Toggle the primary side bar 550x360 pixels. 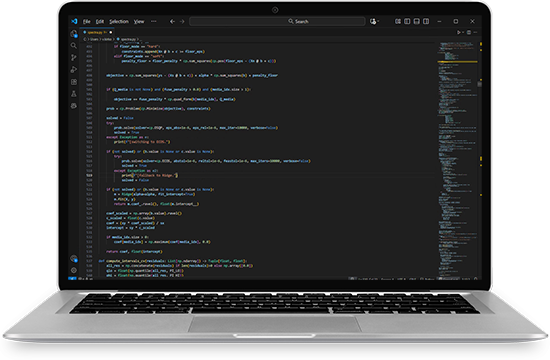(407, 21)
